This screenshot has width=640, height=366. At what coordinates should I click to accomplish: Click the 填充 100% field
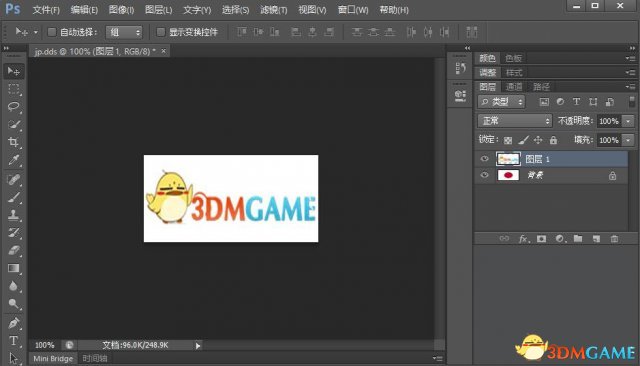coord(609,140)
